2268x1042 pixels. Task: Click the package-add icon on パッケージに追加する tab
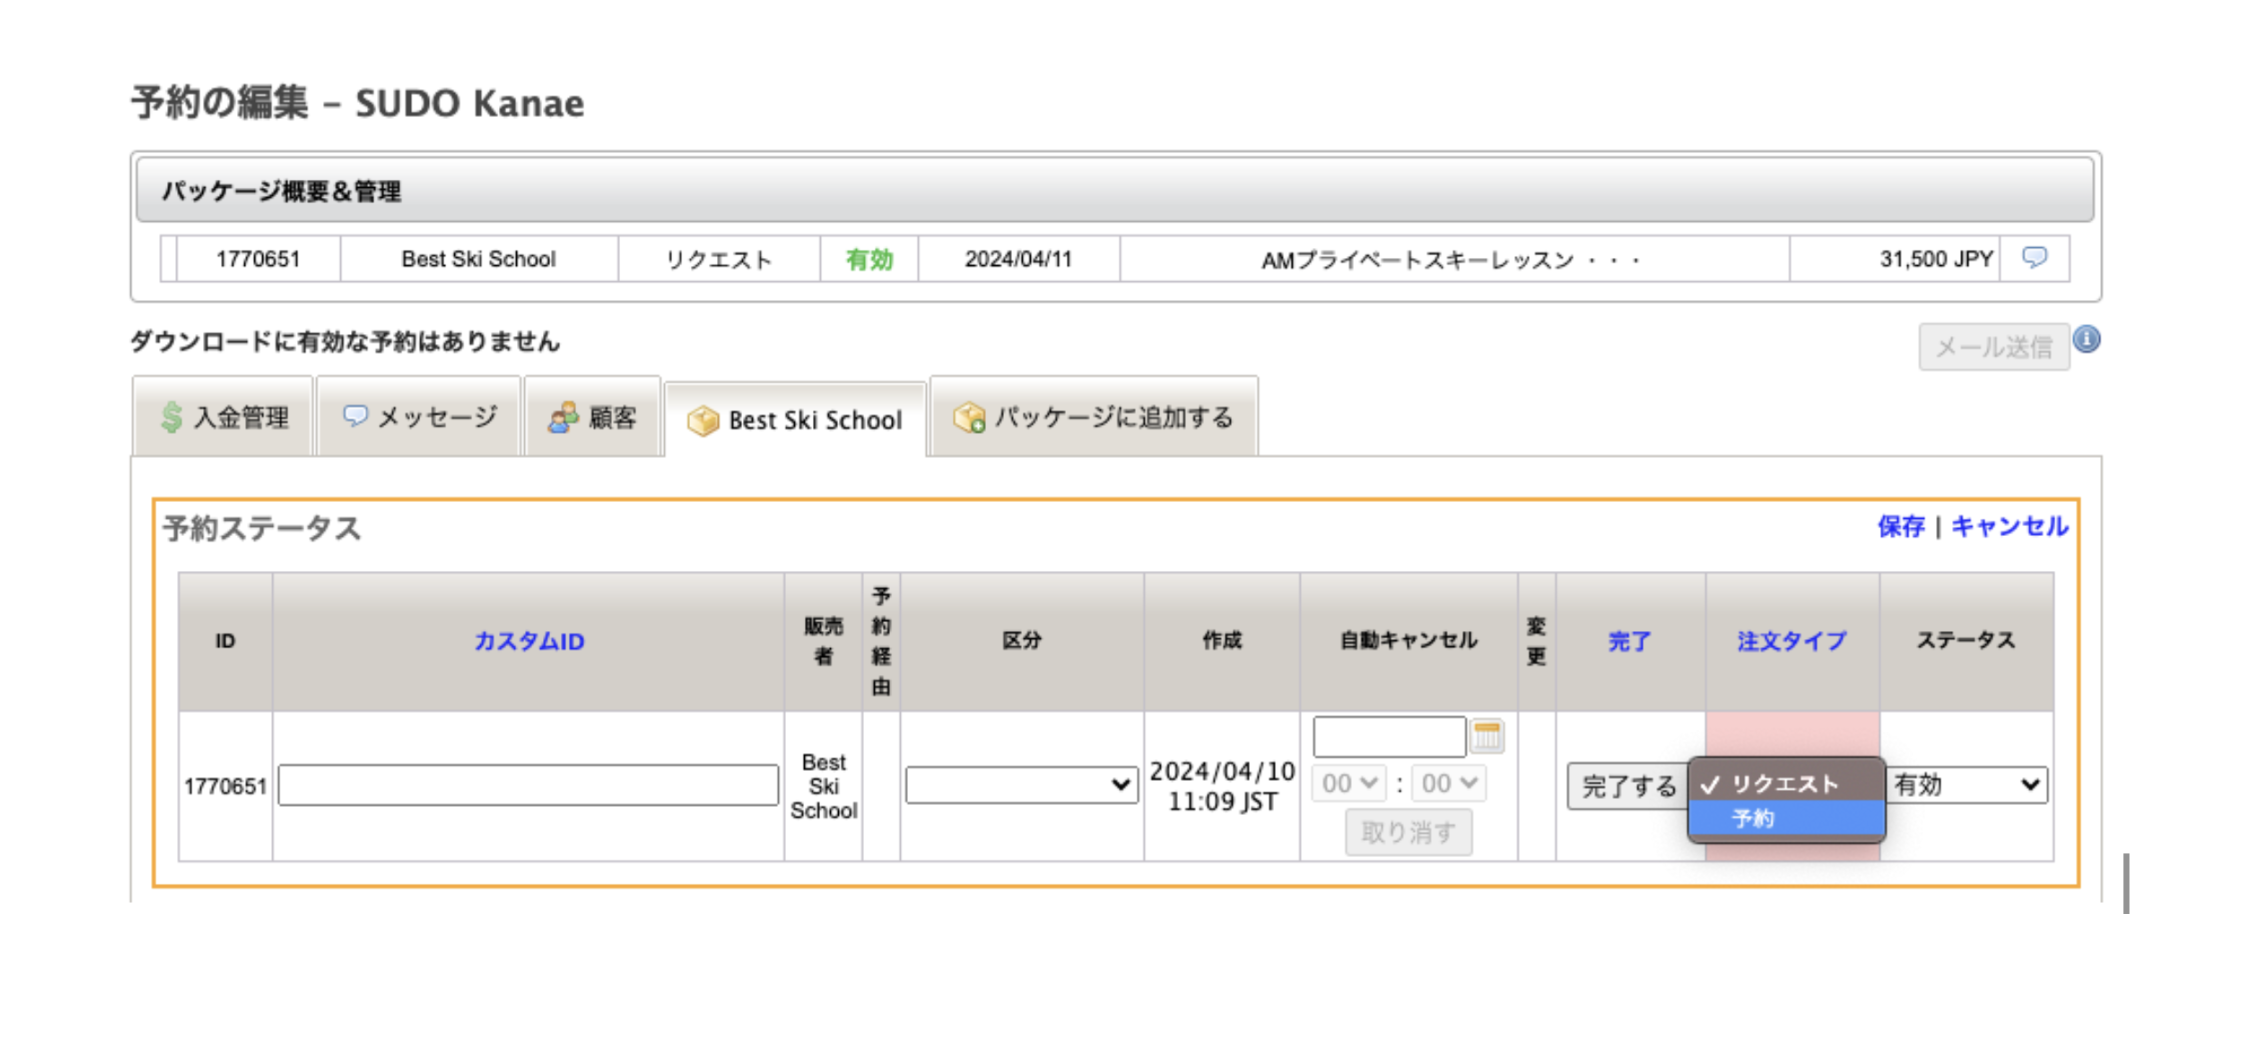click(970, 417)
